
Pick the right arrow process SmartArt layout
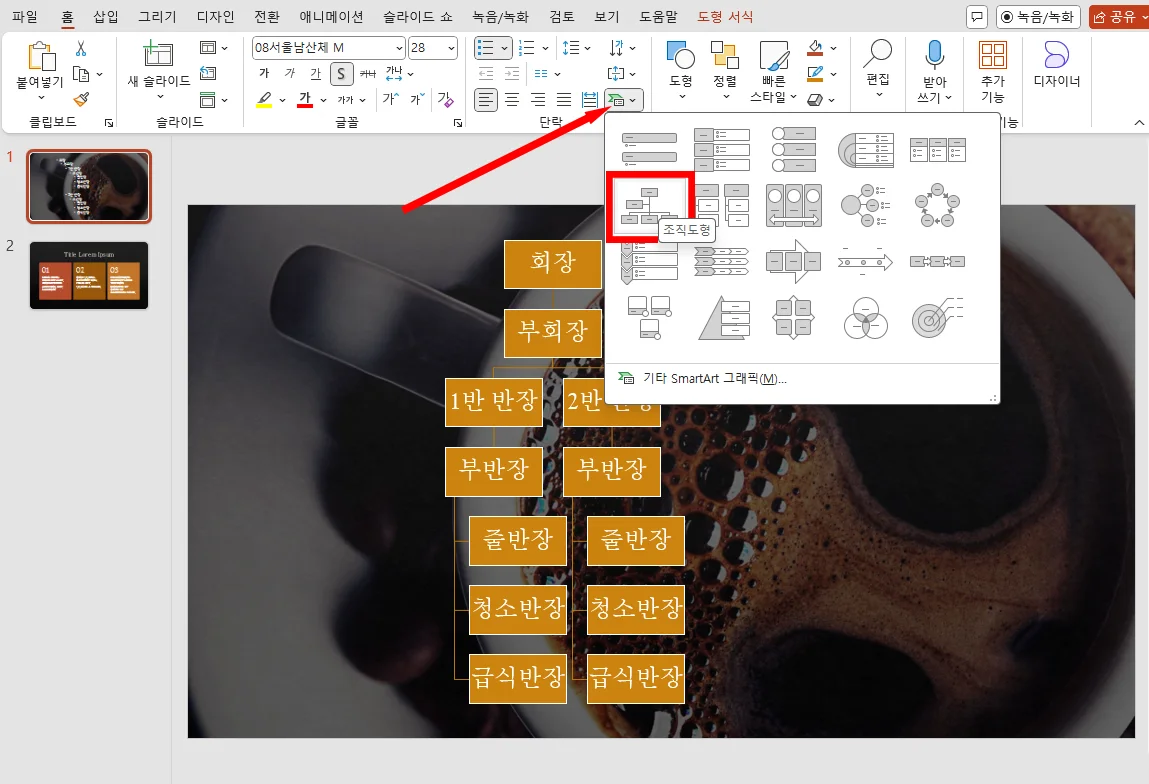tap(793, 262)
